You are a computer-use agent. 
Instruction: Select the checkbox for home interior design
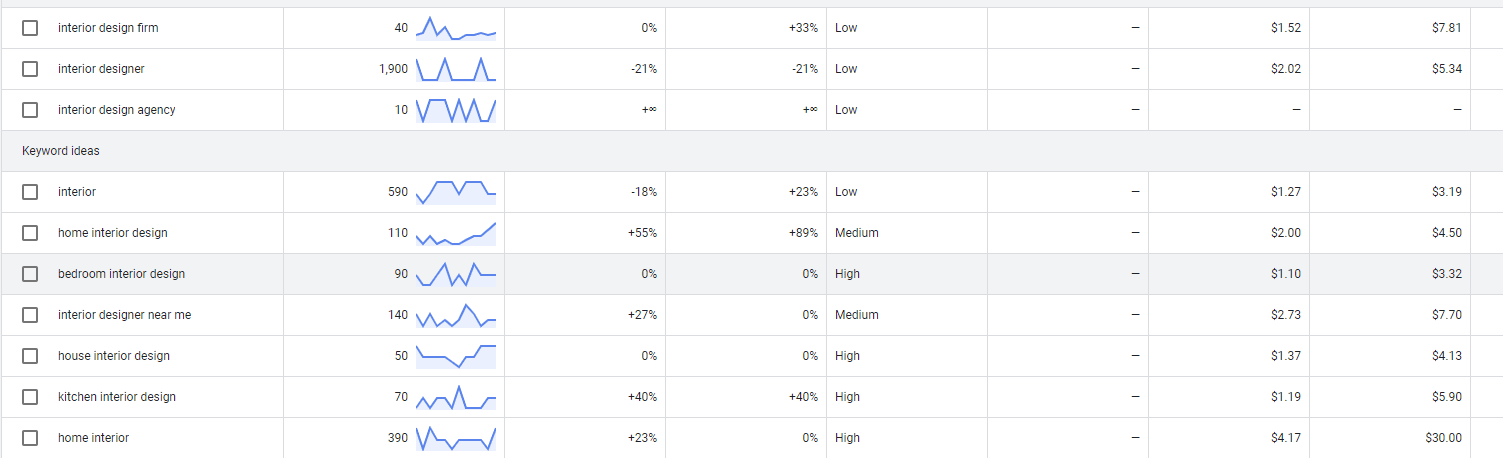pyautogui.click(x=30, y=233)
